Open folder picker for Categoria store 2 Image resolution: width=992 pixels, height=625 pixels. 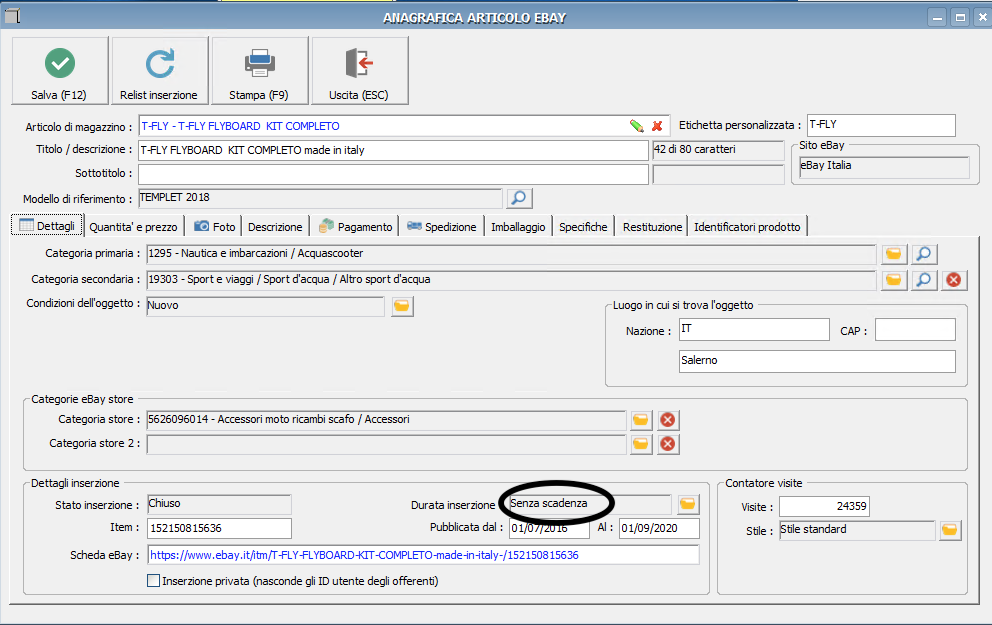(641, 444)
